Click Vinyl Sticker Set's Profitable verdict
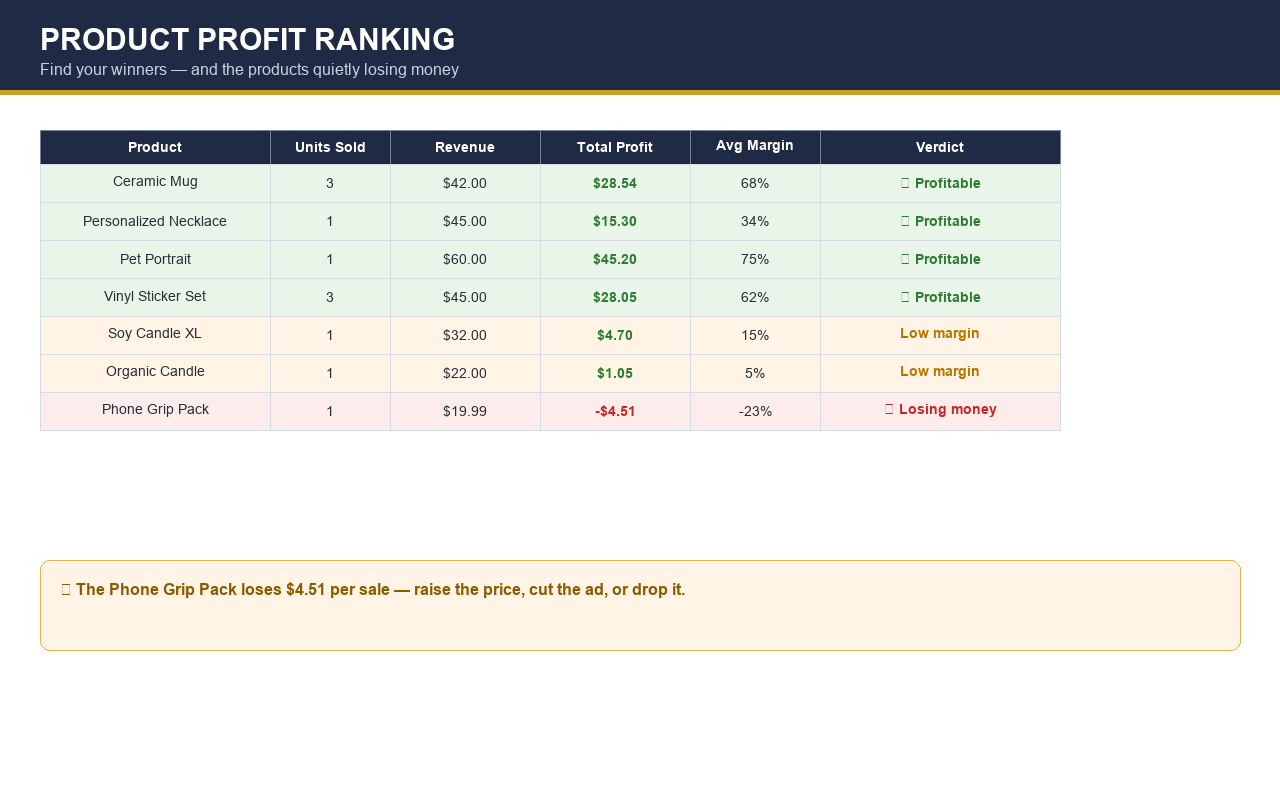Viewport: 1280px width, 800px height. tap(940, 297)
